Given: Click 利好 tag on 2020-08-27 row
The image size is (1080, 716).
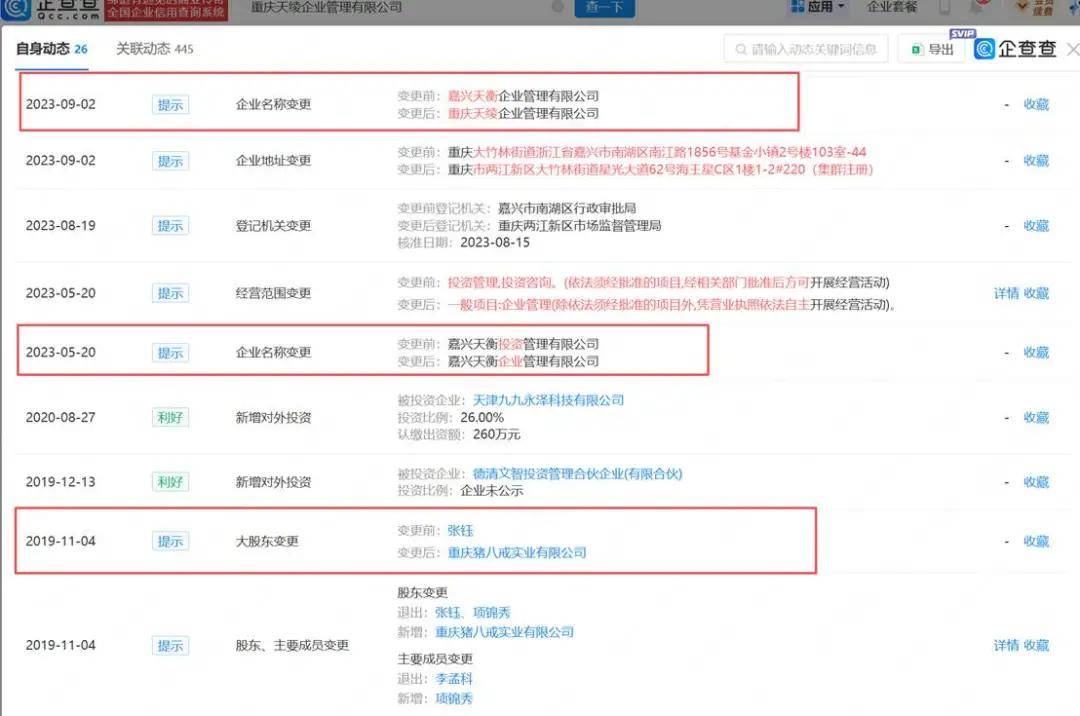Looking at the screenshot, I should click(170, 417).
